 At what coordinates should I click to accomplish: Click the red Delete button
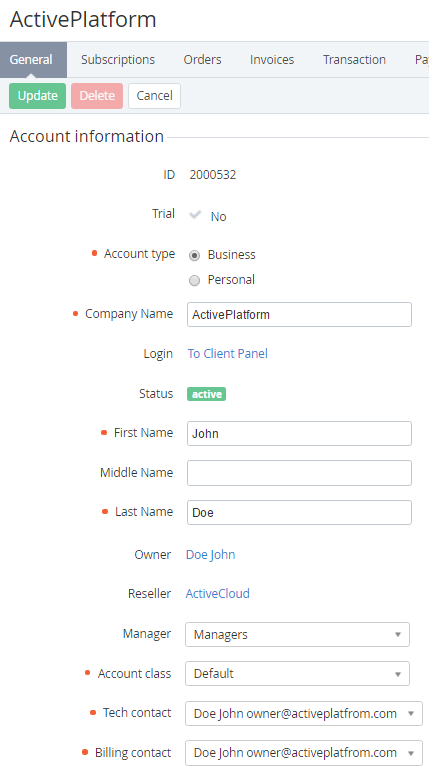click(x=97, y=95)
